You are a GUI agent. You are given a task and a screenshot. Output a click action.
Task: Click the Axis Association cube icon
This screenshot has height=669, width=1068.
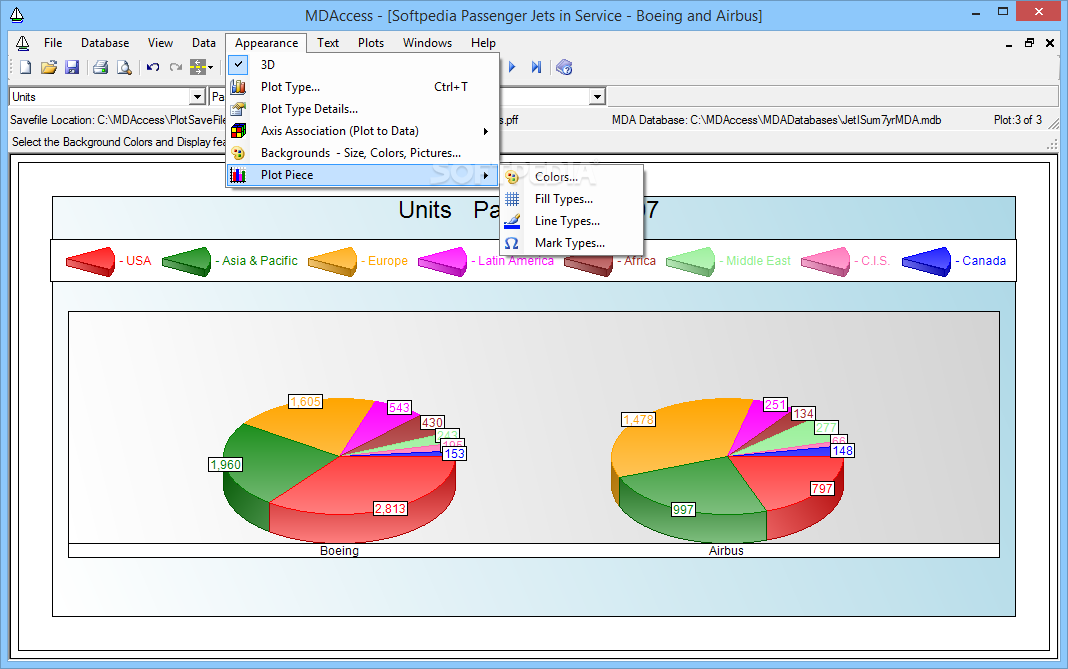(x=238, y=131)
